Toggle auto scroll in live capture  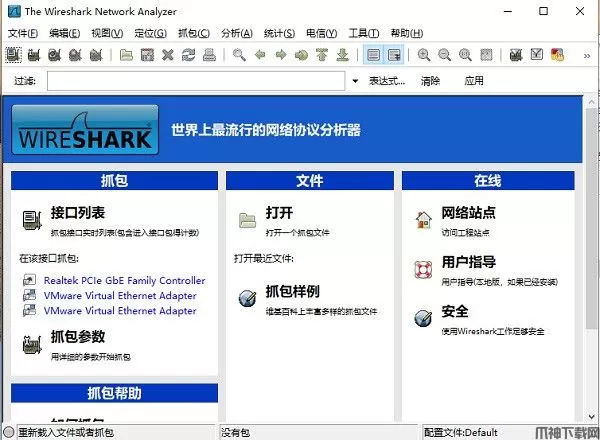click(x=394, y=55)
